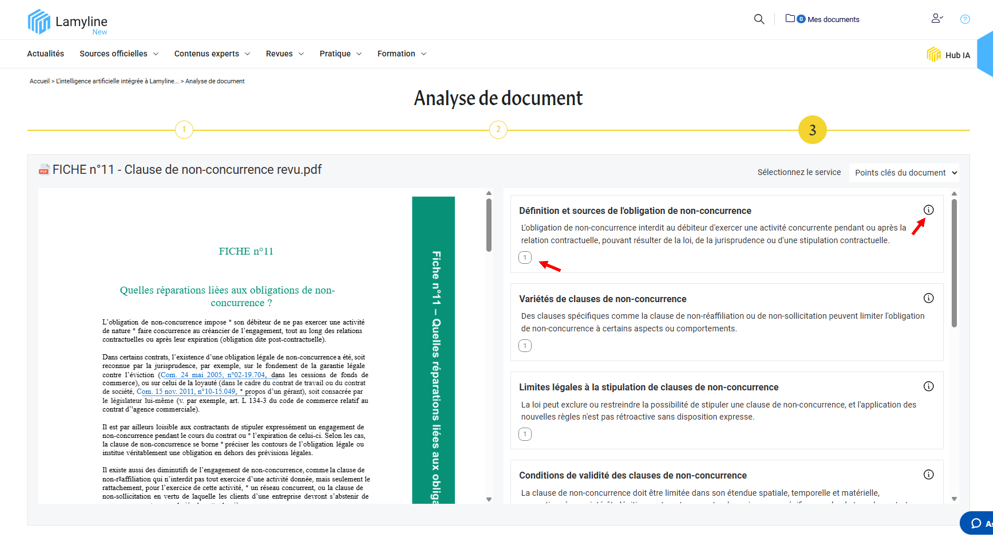Viewport: 993px width, 536px height.
Task: Click document viewer scrollbar thumb
Action: click(488, 225)
